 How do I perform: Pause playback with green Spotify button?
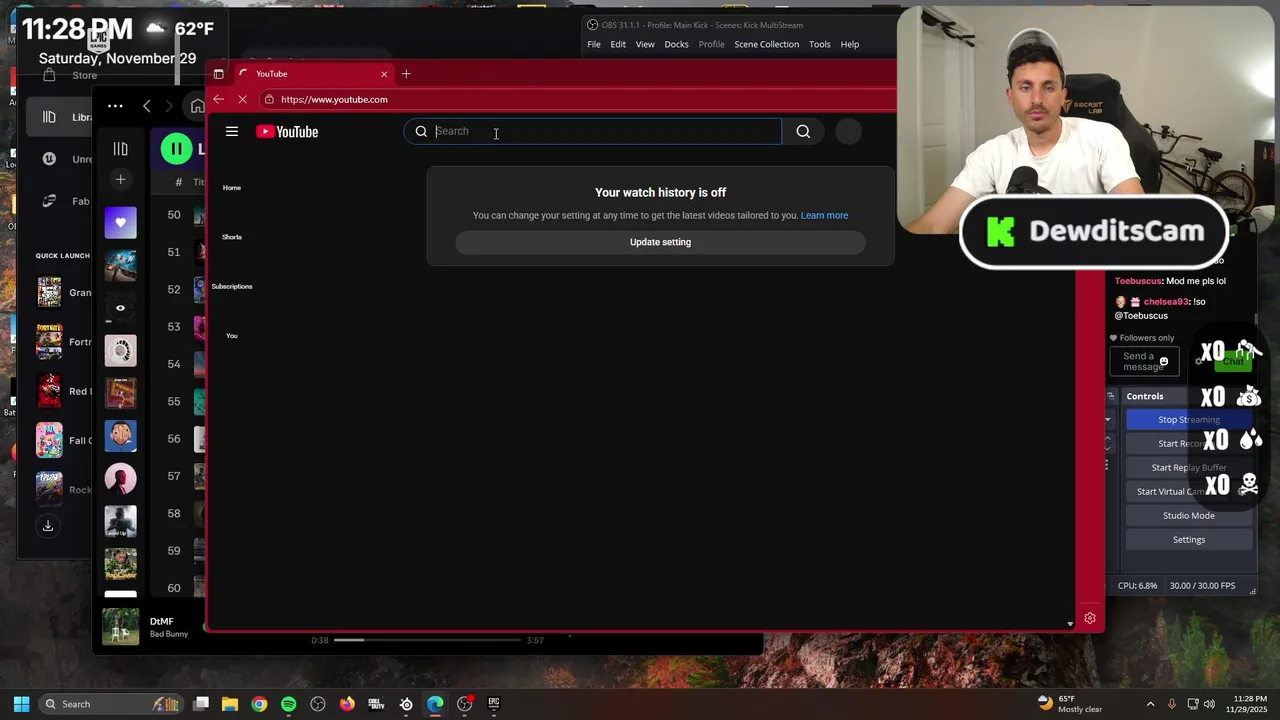pyautogui.click(x=176, y=149)
